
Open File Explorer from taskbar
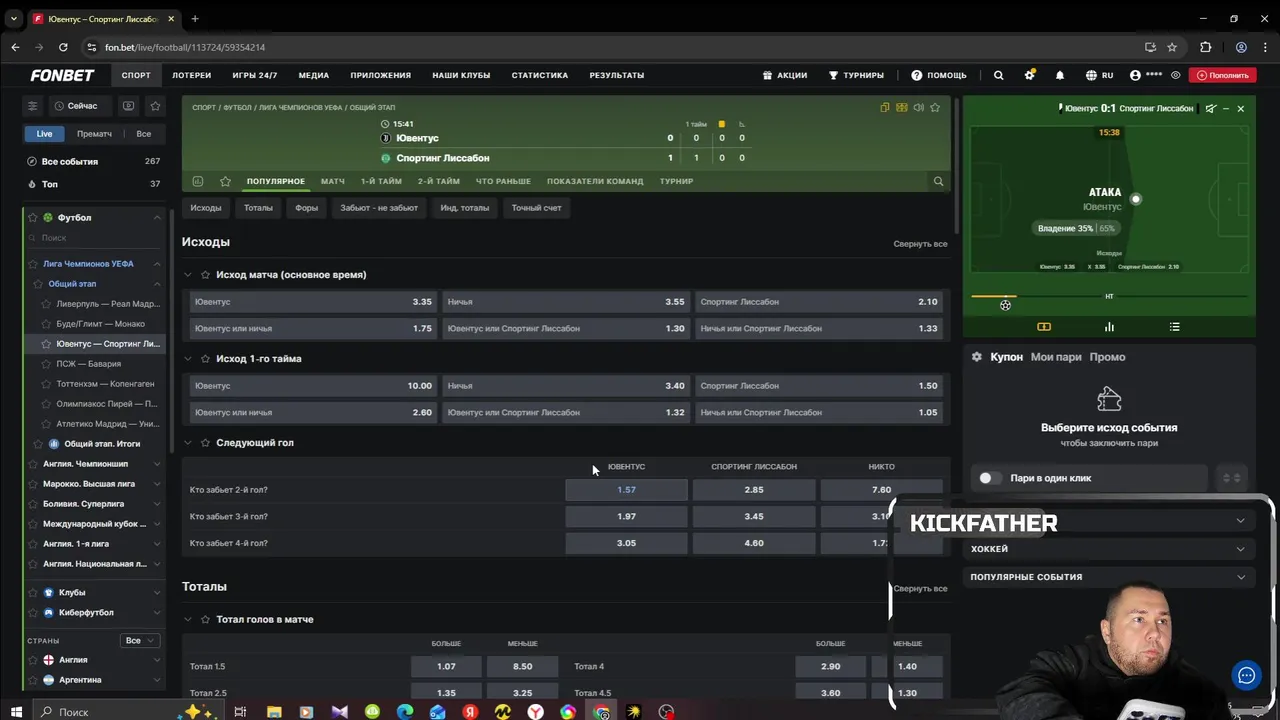274,712
